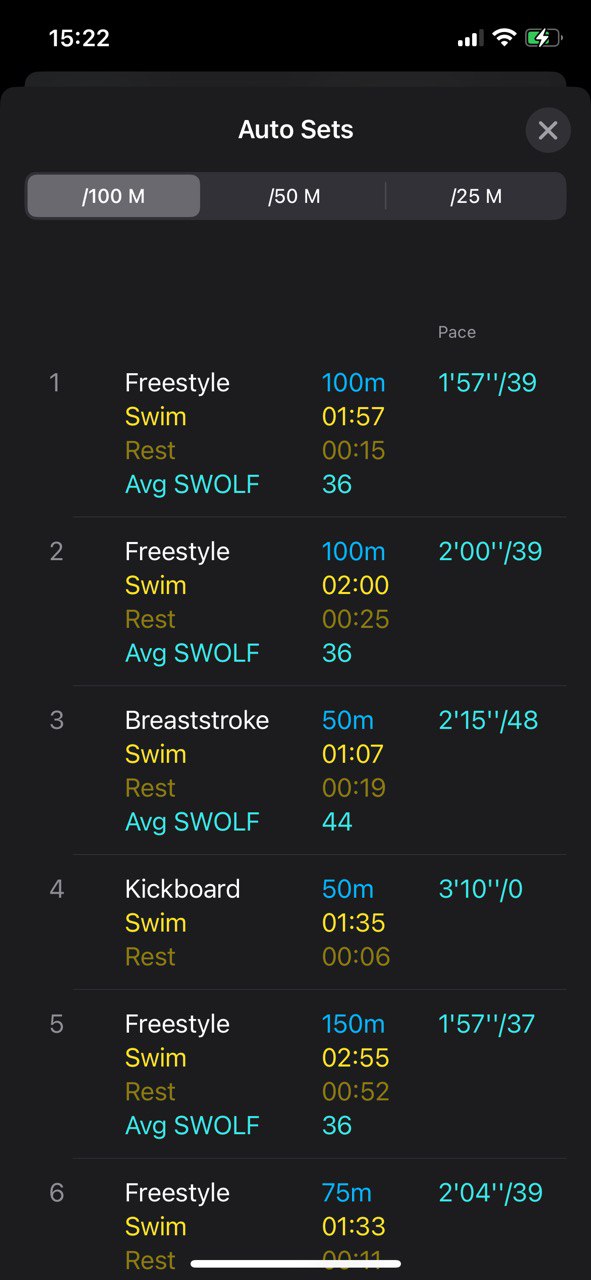Open set 1 Freestyle 100m row
This screenshot has height=1280, width=591.
(296, 433)
